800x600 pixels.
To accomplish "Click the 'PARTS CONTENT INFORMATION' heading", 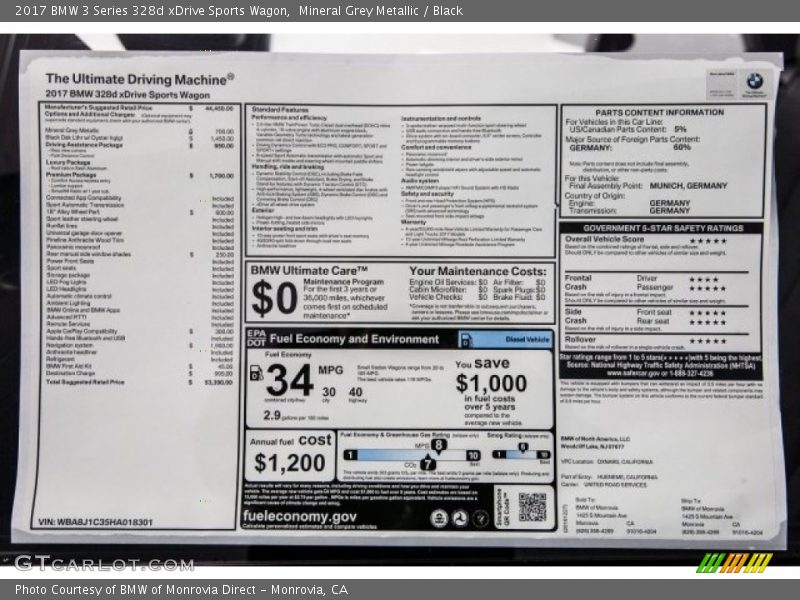I will point(660,112).
